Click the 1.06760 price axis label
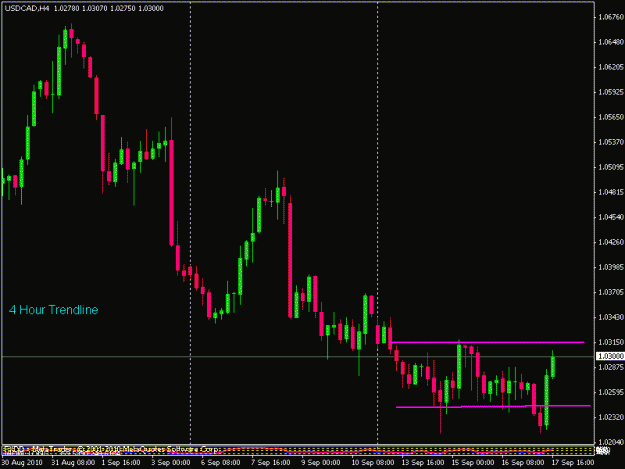Screen dimensions: 625x469 (610, 17)
